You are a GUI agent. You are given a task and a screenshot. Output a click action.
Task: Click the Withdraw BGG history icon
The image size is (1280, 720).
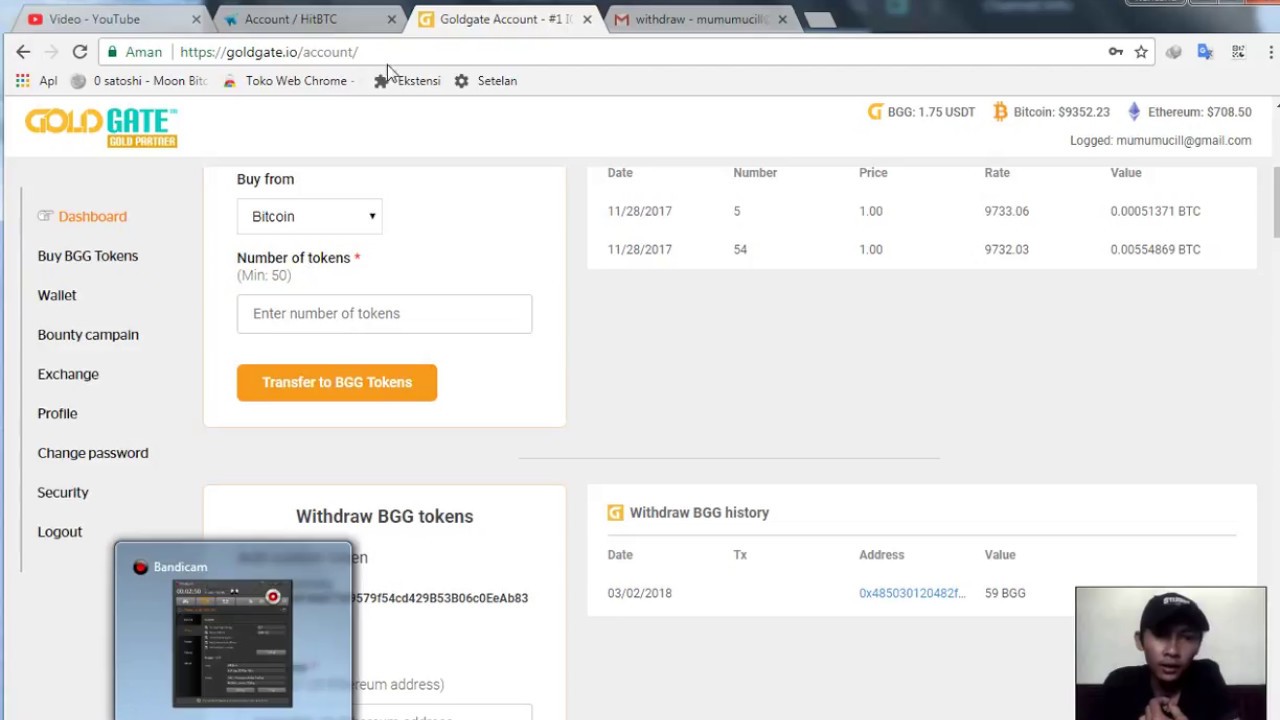point(615,513)
